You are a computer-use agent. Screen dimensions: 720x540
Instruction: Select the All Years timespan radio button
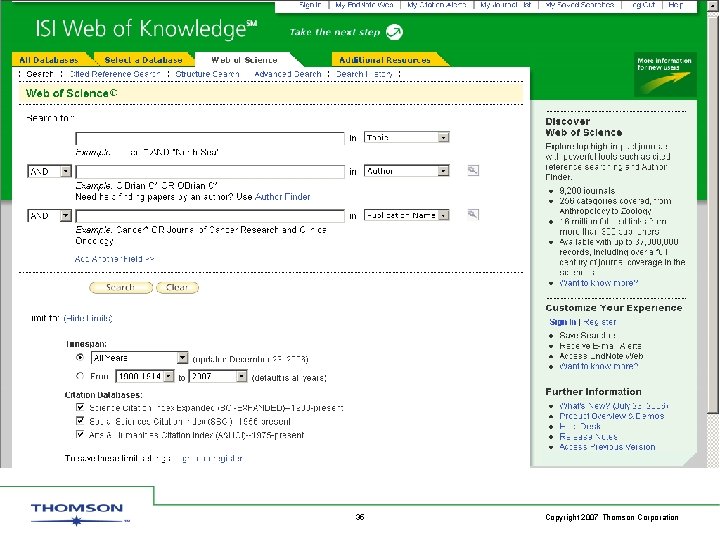(x=80, y=357)
